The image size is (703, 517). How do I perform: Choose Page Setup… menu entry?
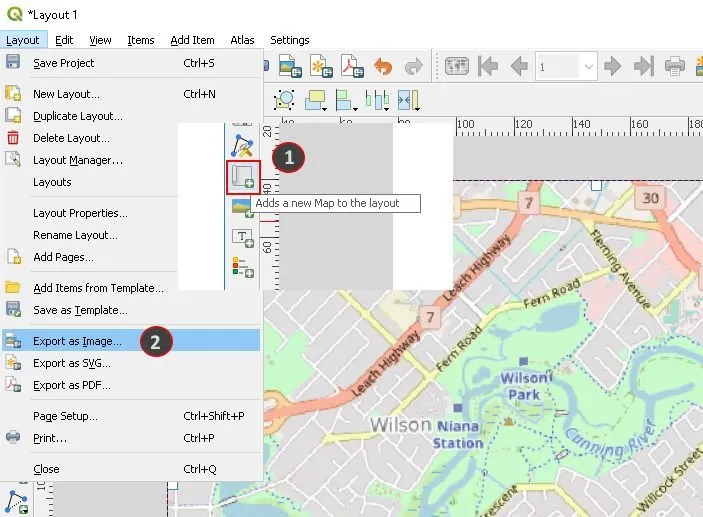pos(131,416)
